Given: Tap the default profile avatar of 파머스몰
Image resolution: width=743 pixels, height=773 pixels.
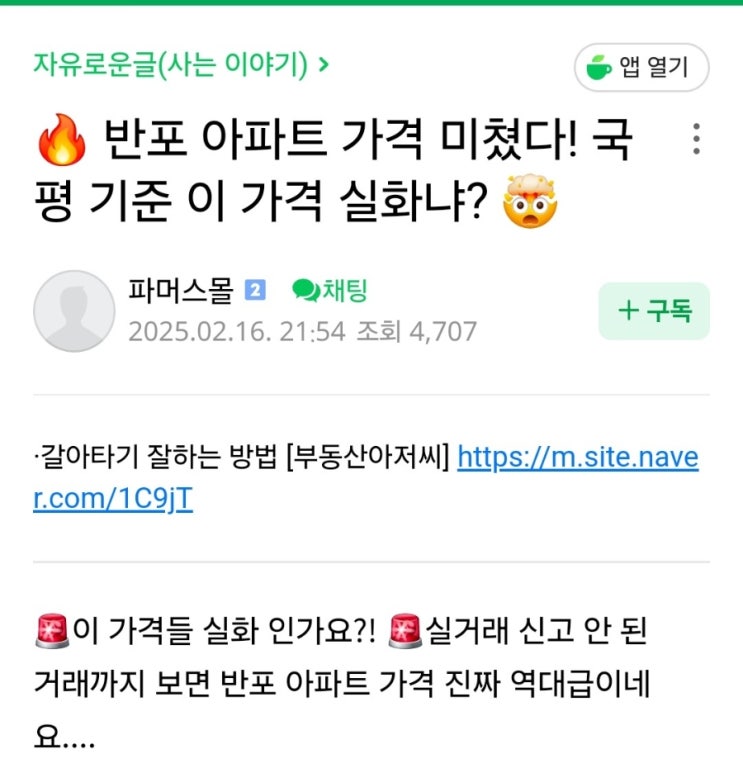Looking at the screenshot, I should tap(74, 311).
